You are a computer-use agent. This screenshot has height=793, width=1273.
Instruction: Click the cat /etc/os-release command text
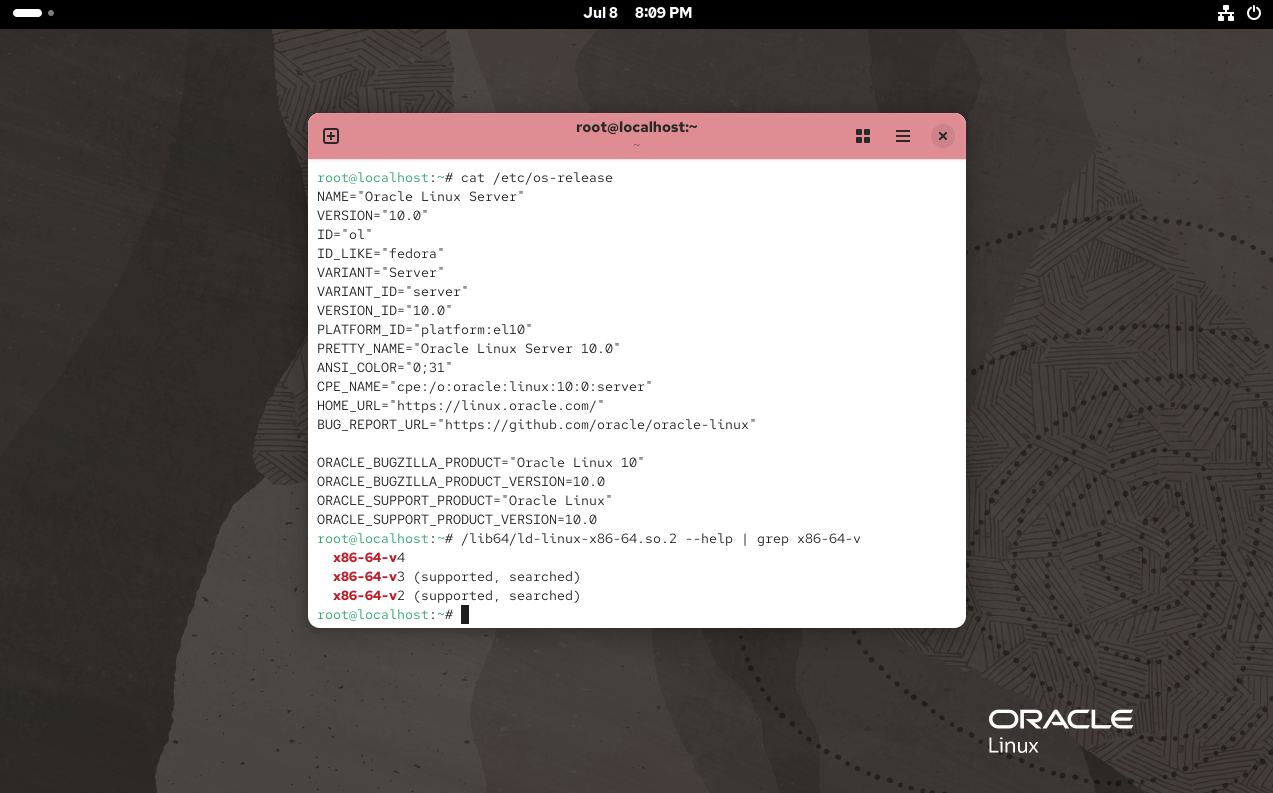coord(537,178)
